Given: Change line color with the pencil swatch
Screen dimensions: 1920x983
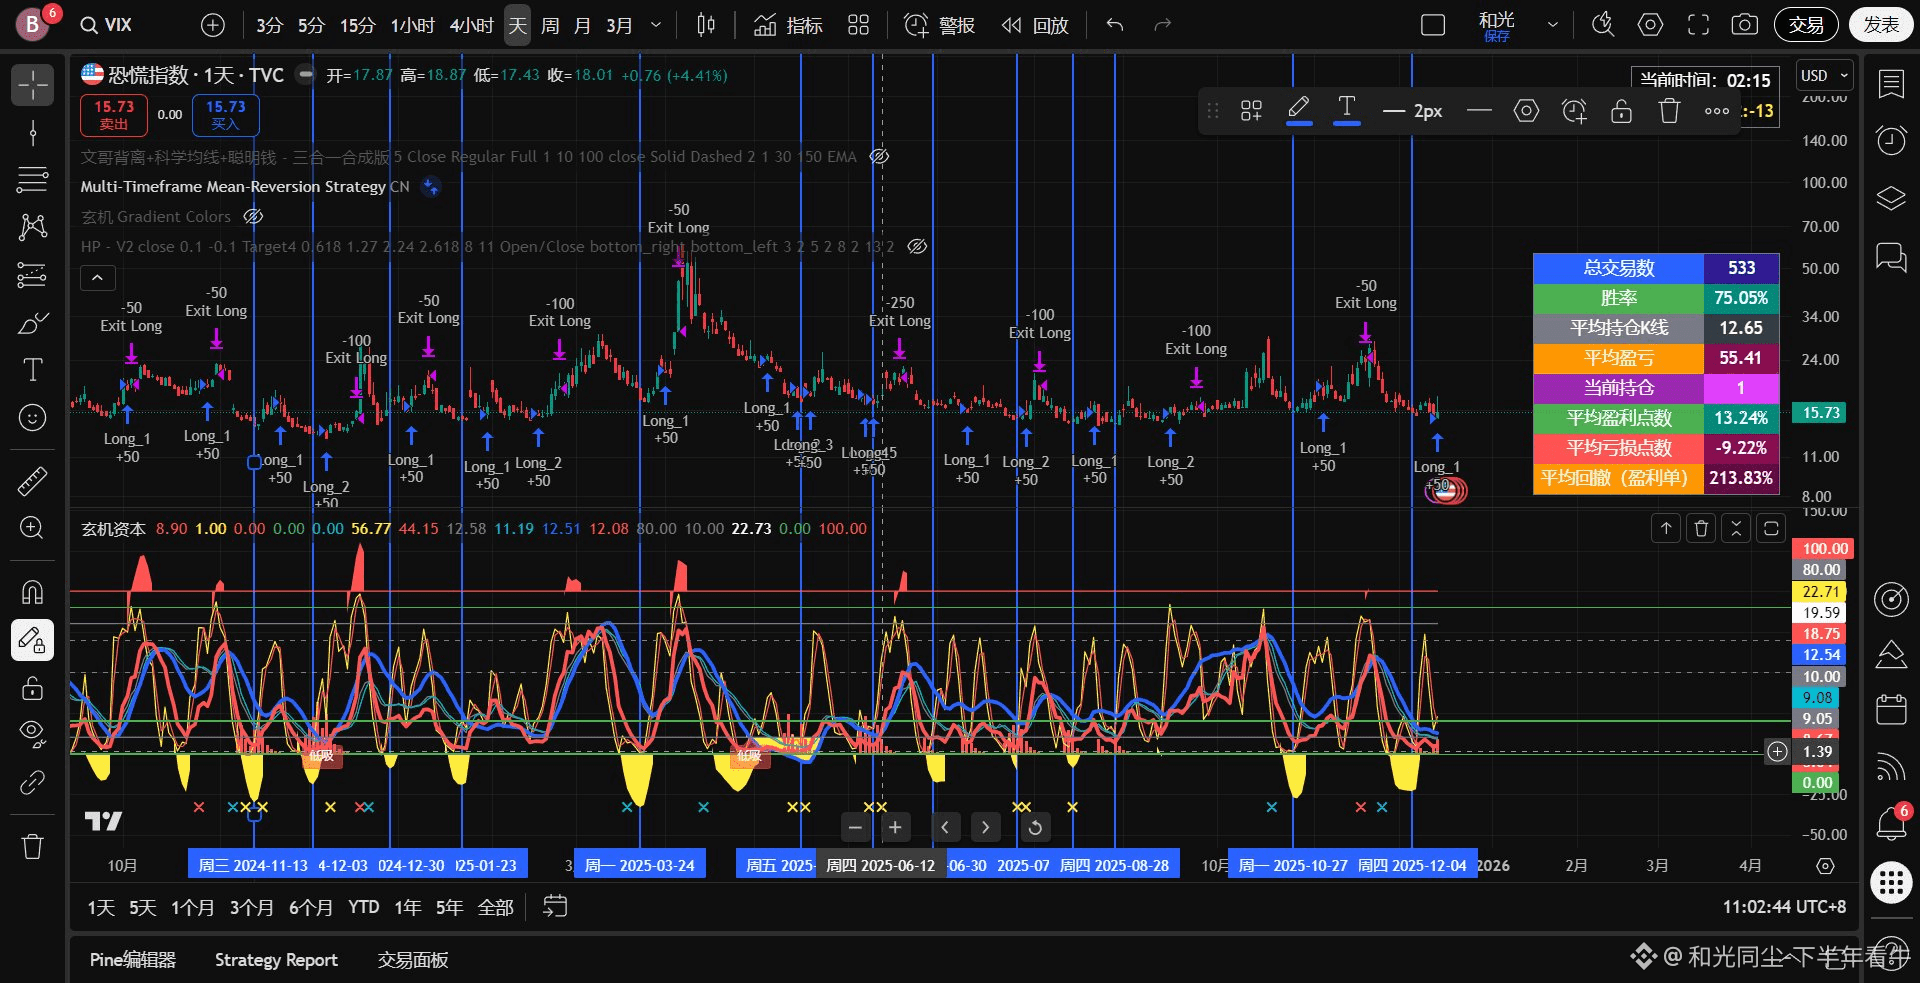Looking at the screenshot, I should click(x=1298, y=110).
